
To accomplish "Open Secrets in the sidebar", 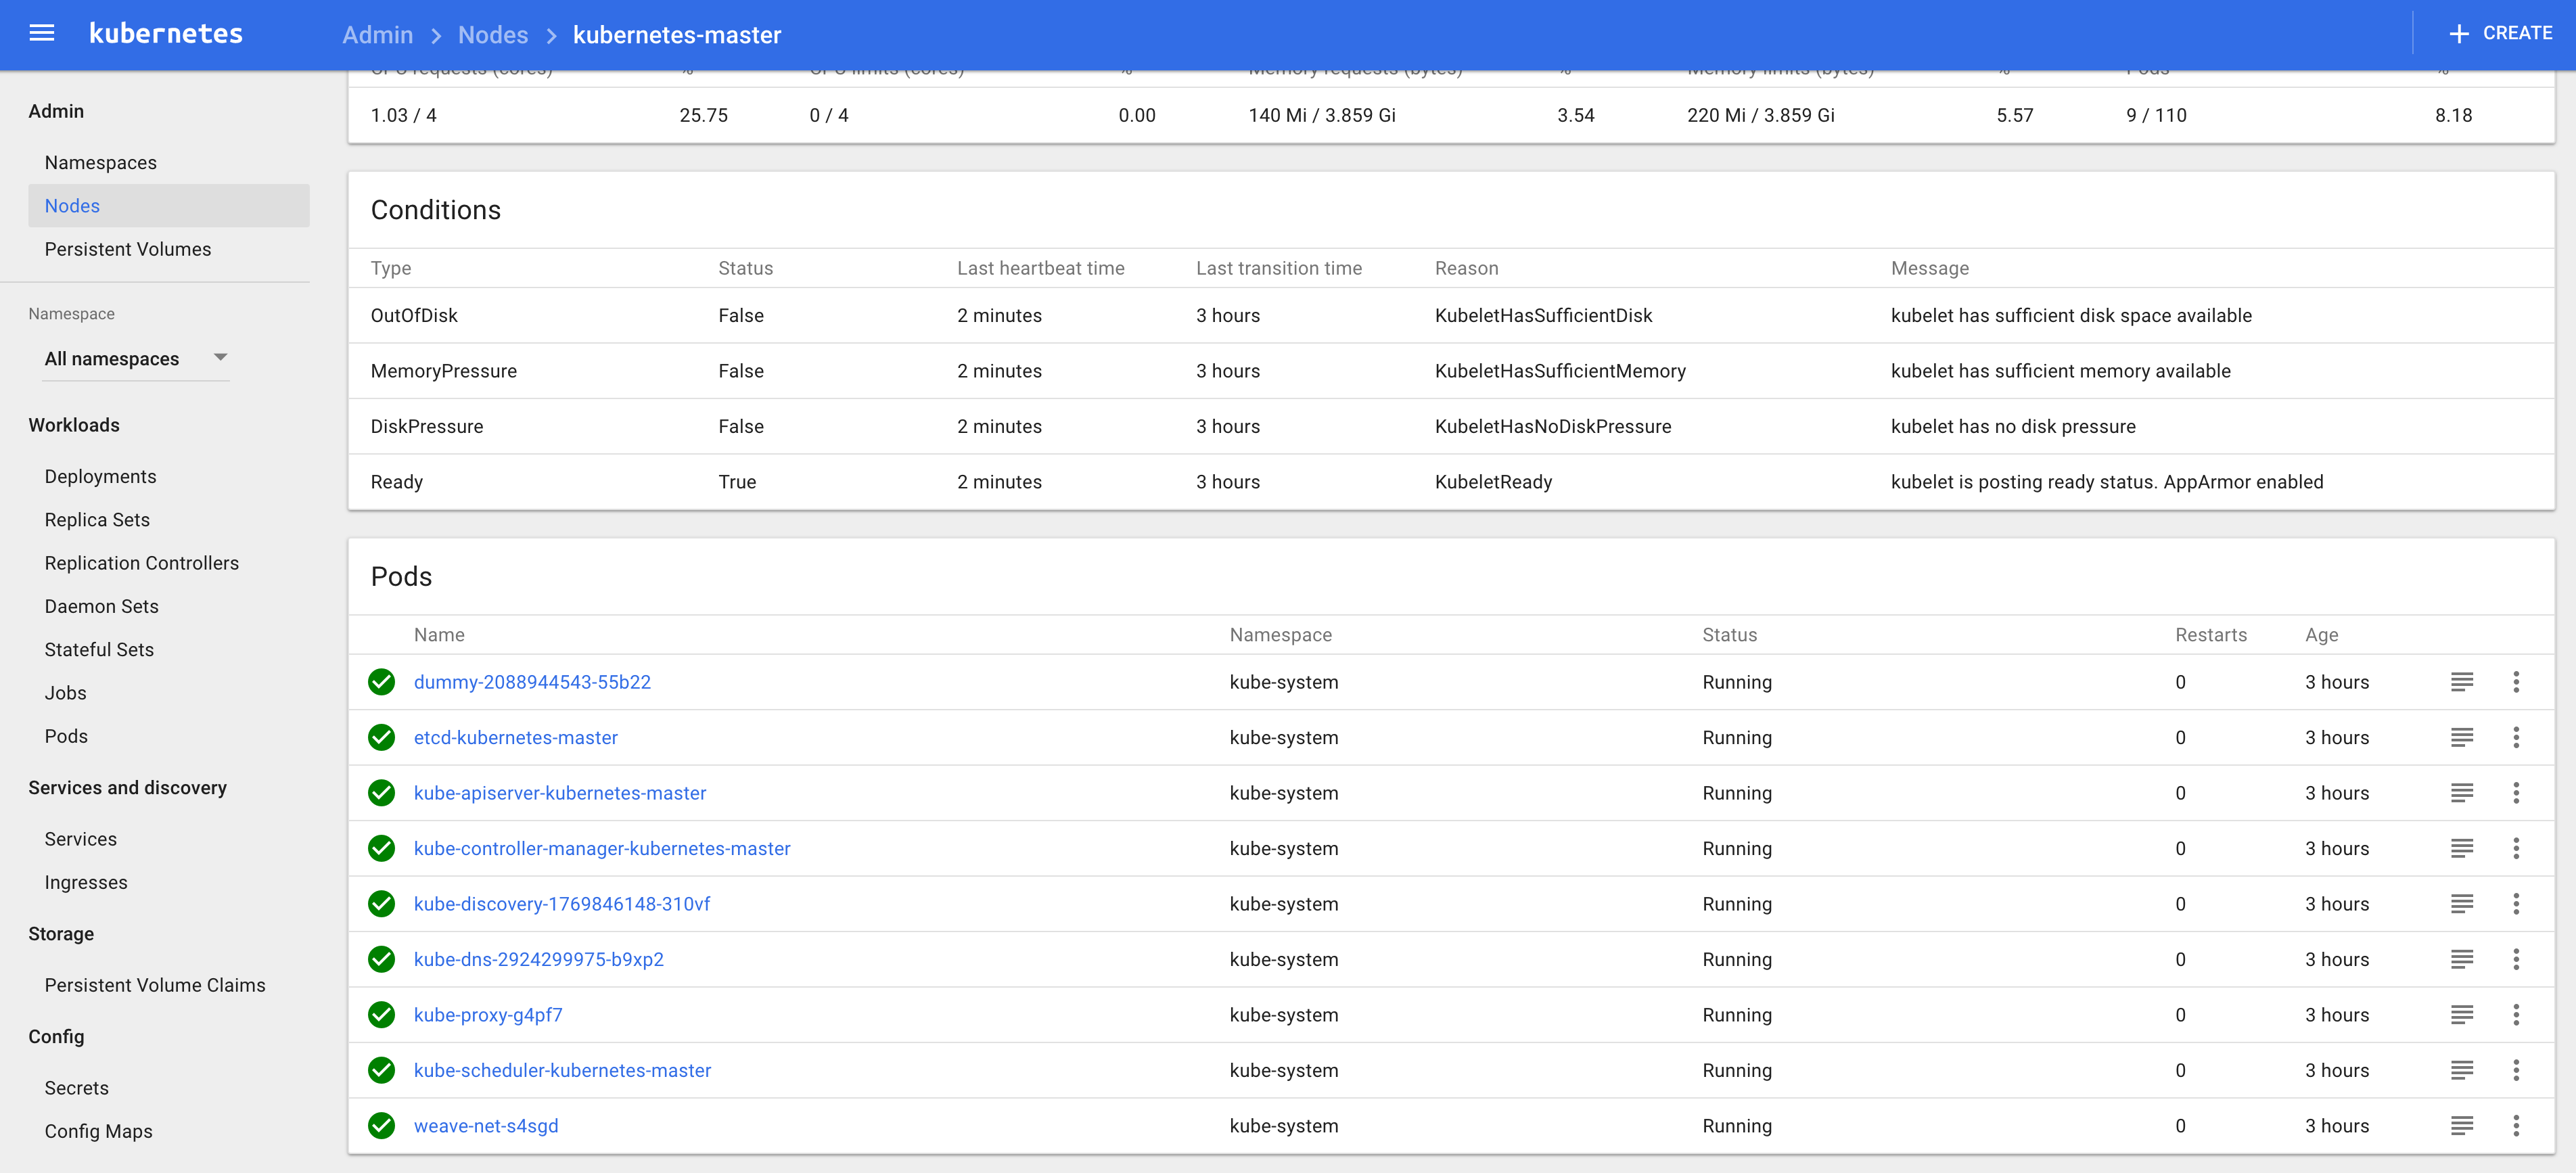I will tap(77, 1089).
